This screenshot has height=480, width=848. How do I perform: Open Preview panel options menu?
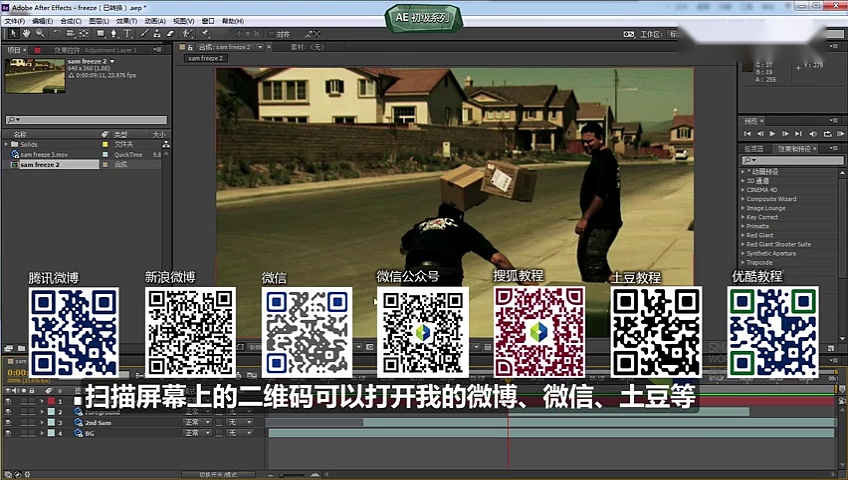coord(833,121)
